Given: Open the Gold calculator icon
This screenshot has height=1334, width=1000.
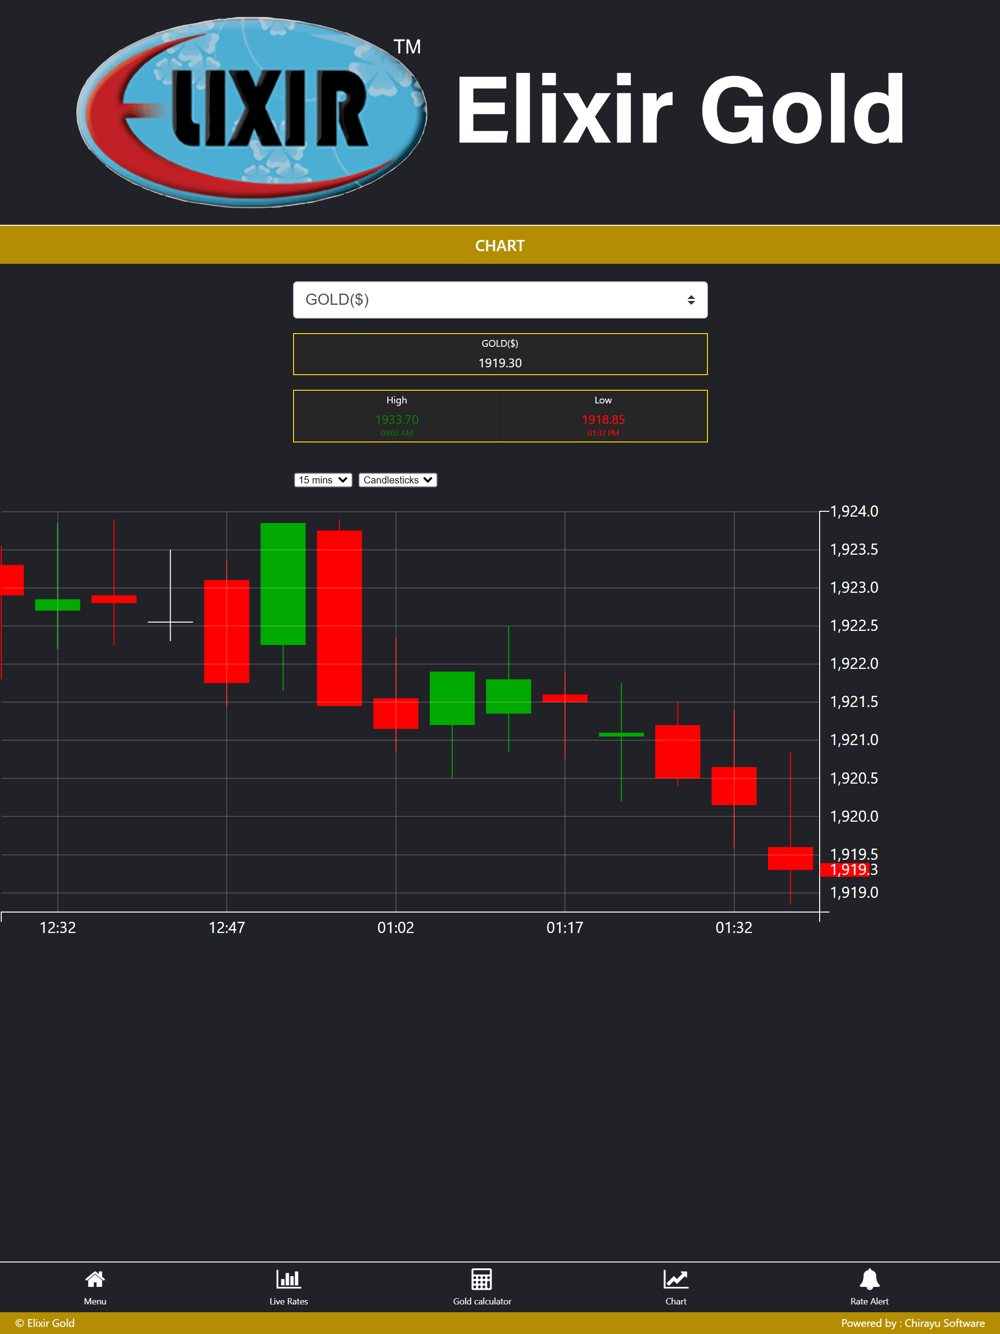Looking at the screenshot, I should pyautogui.click(x=481, y=1279).
